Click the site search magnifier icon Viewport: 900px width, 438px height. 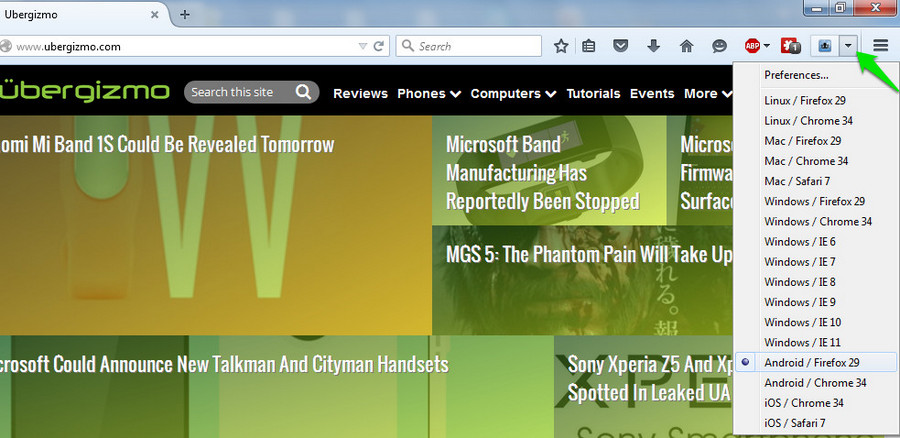point(304,92)
